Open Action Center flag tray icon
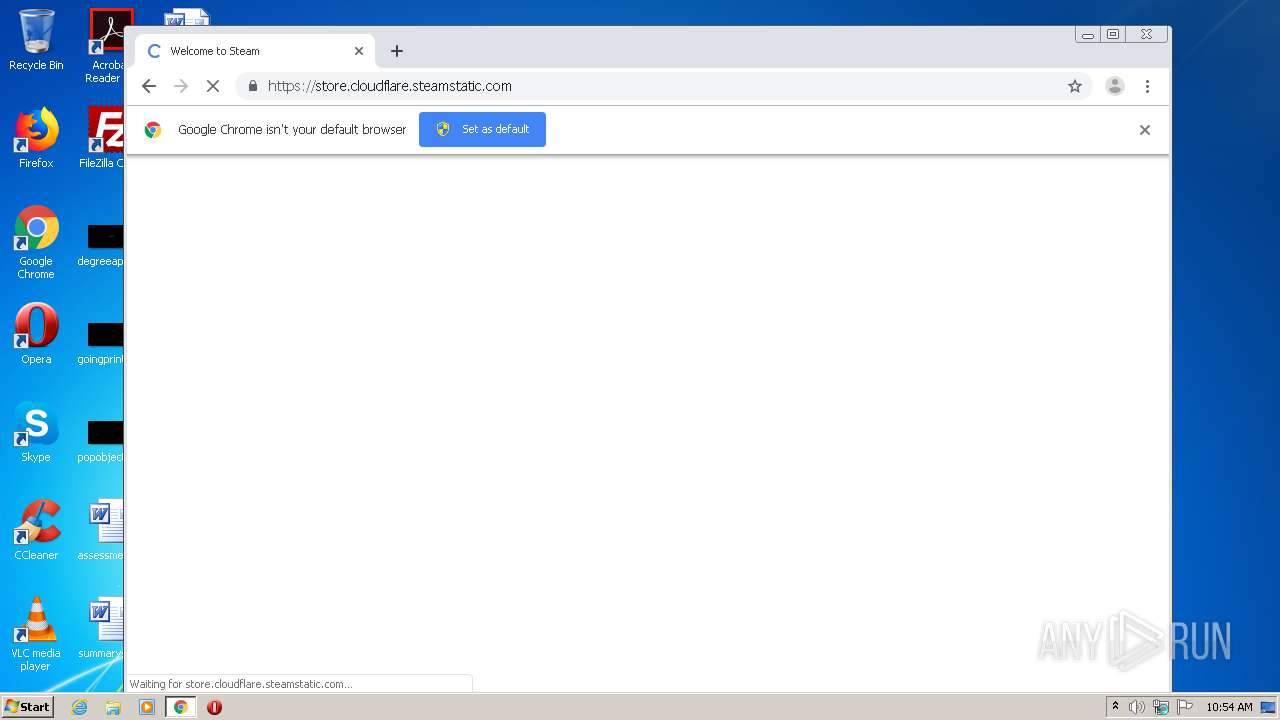 pos(1185,707)
